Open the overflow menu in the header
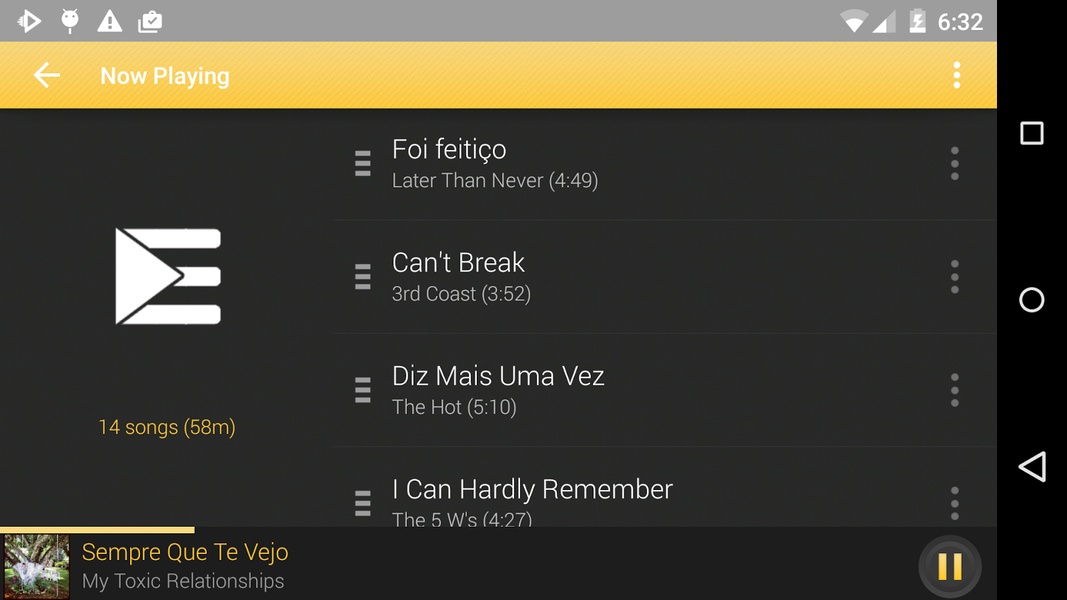1067x600 pixels. tap(956, 76)
